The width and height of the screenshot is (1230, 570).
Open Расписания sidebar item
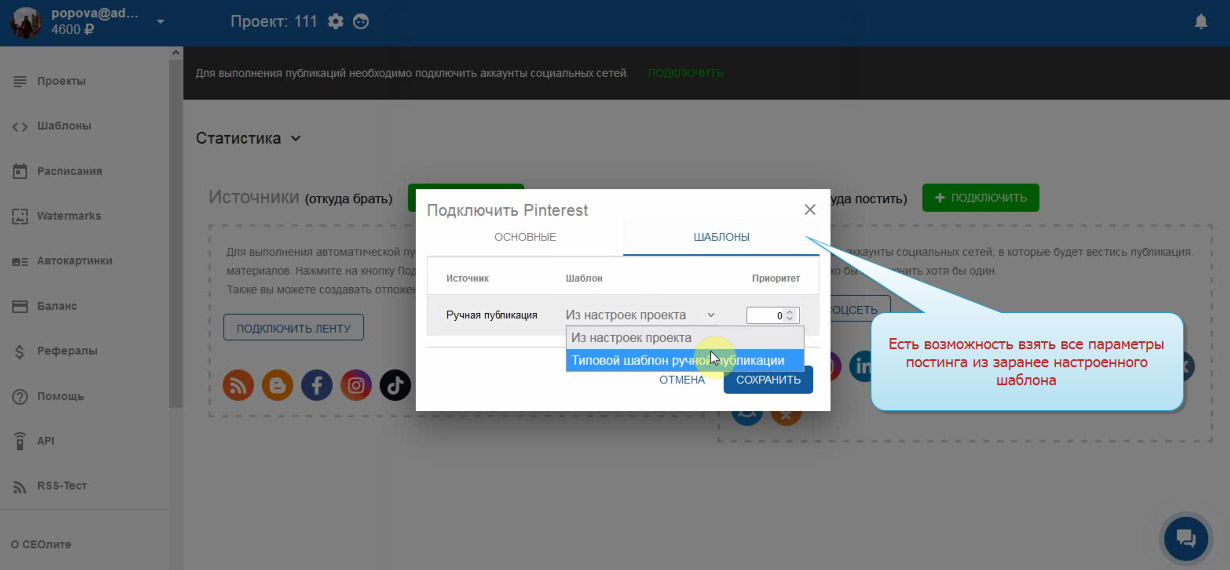tap(69, 171)
